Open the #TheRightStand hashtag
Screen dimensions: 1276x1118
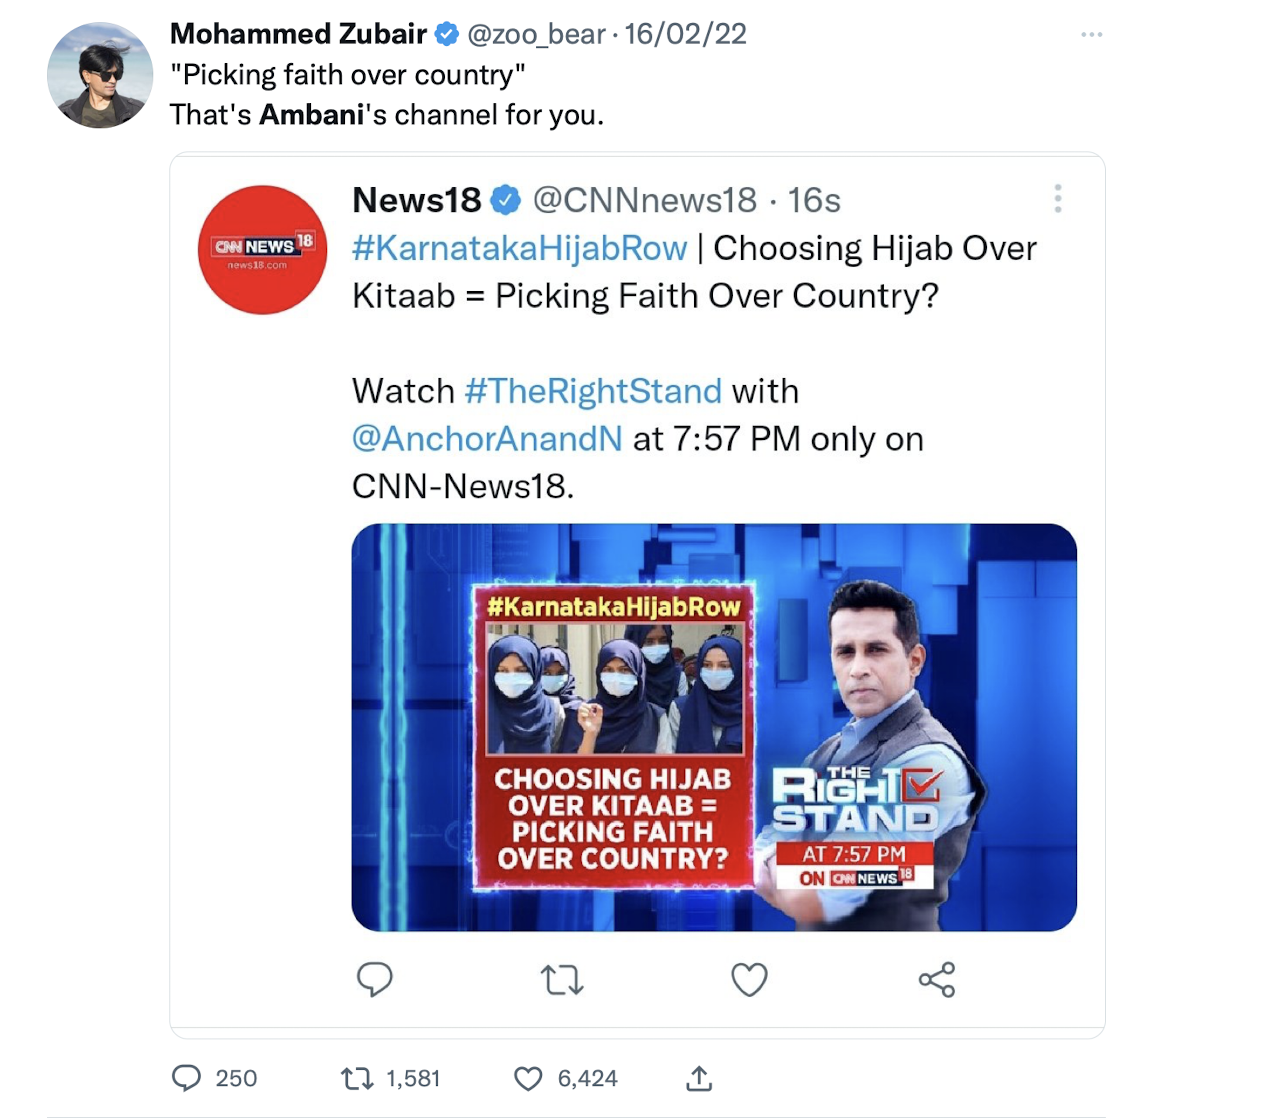(593, 391)
